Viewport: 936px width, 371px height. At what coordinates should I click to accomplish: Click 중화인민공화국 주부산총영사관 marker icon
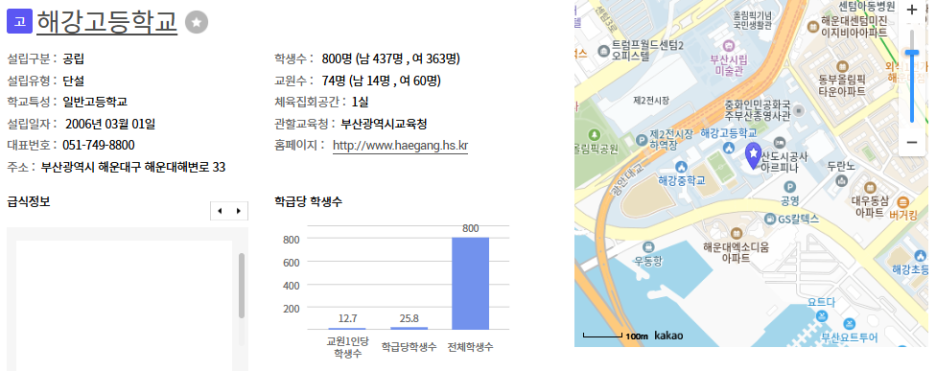click(x=799, y=111)
